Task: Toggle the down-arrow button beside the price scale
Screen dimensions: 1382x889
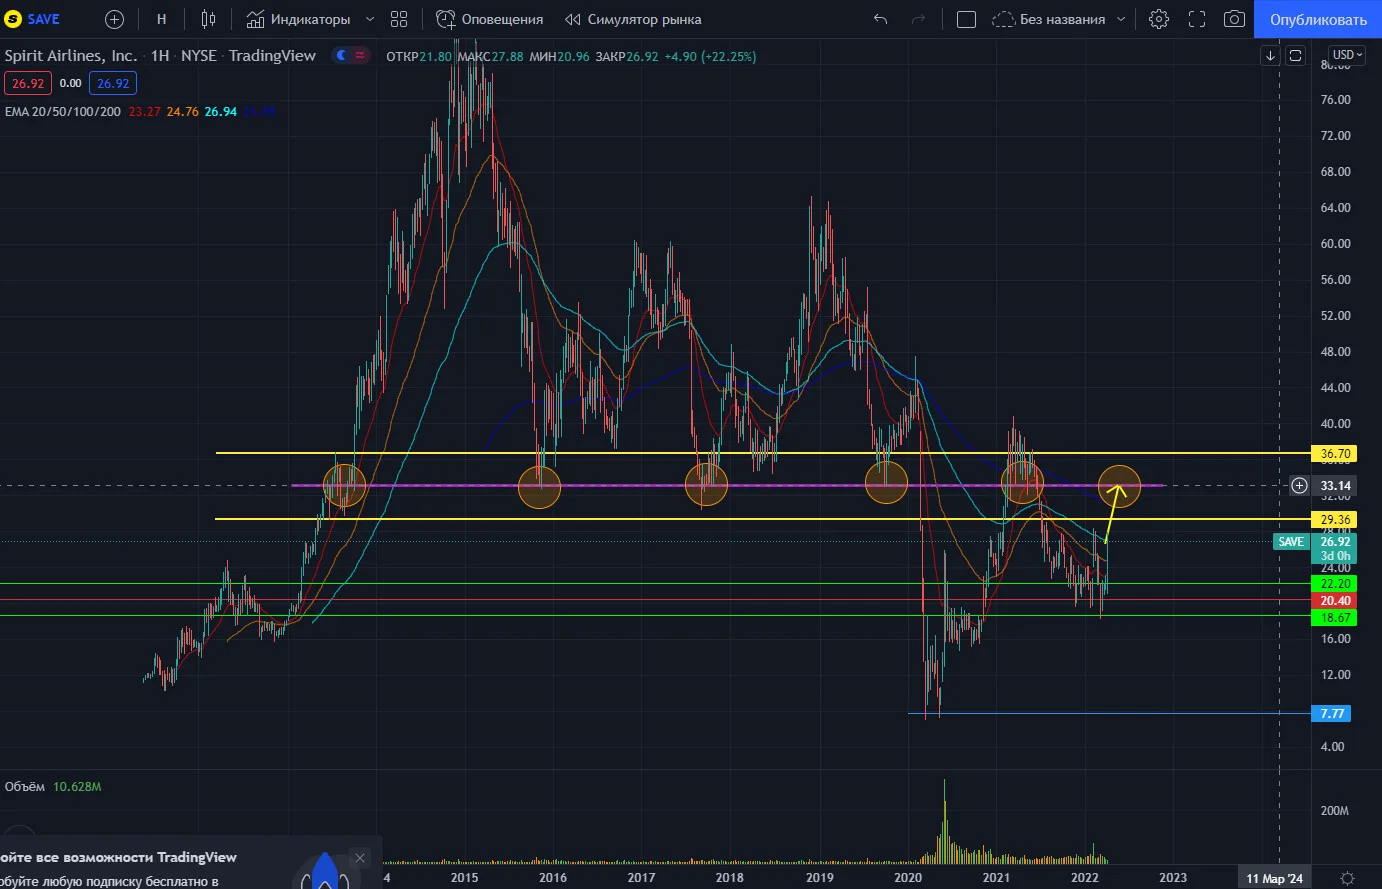Action: (1270, 56)
